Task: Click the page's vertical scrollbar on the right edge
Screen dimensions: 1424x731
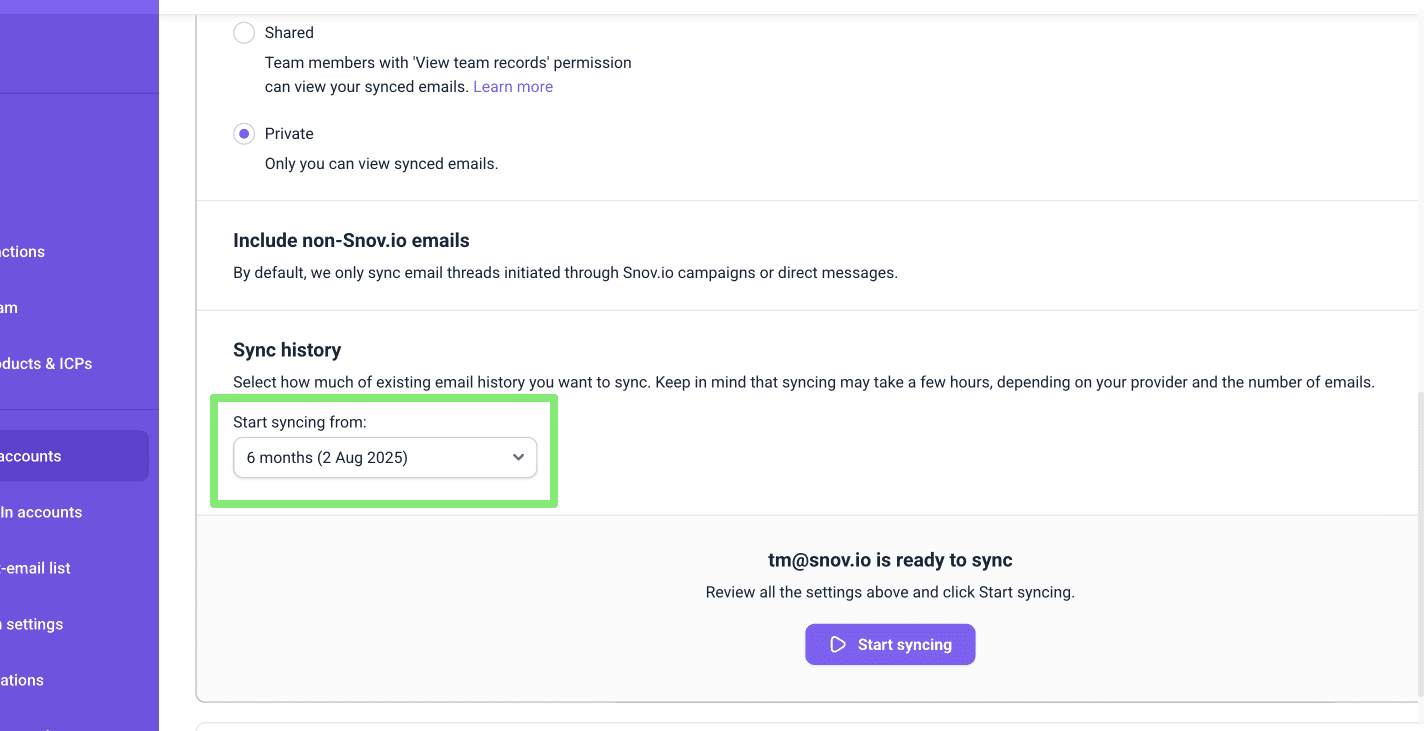Action: pos(1419,540)
